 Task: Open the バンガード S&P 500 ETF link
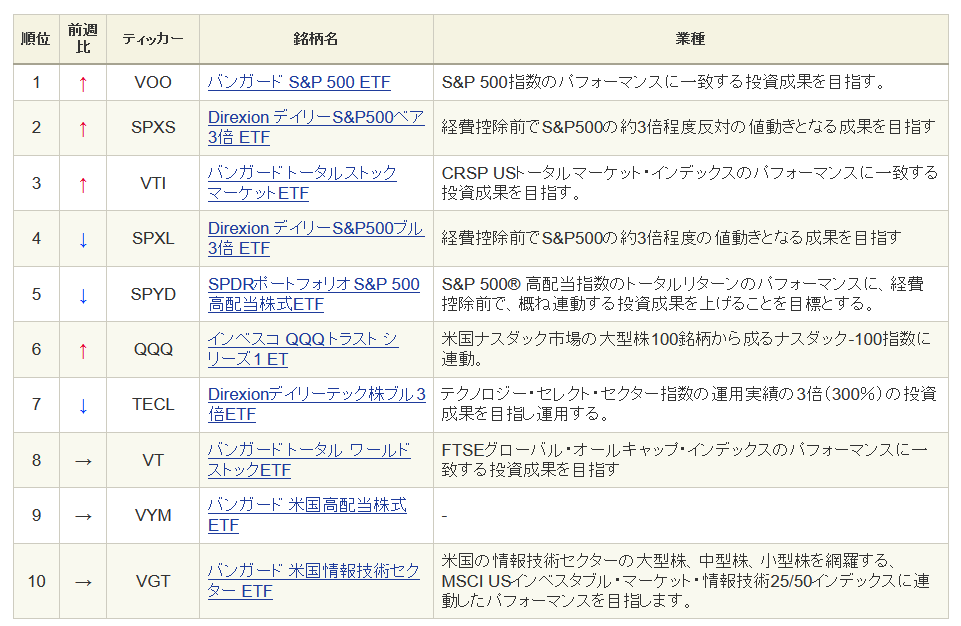click(x=299, y=82)
